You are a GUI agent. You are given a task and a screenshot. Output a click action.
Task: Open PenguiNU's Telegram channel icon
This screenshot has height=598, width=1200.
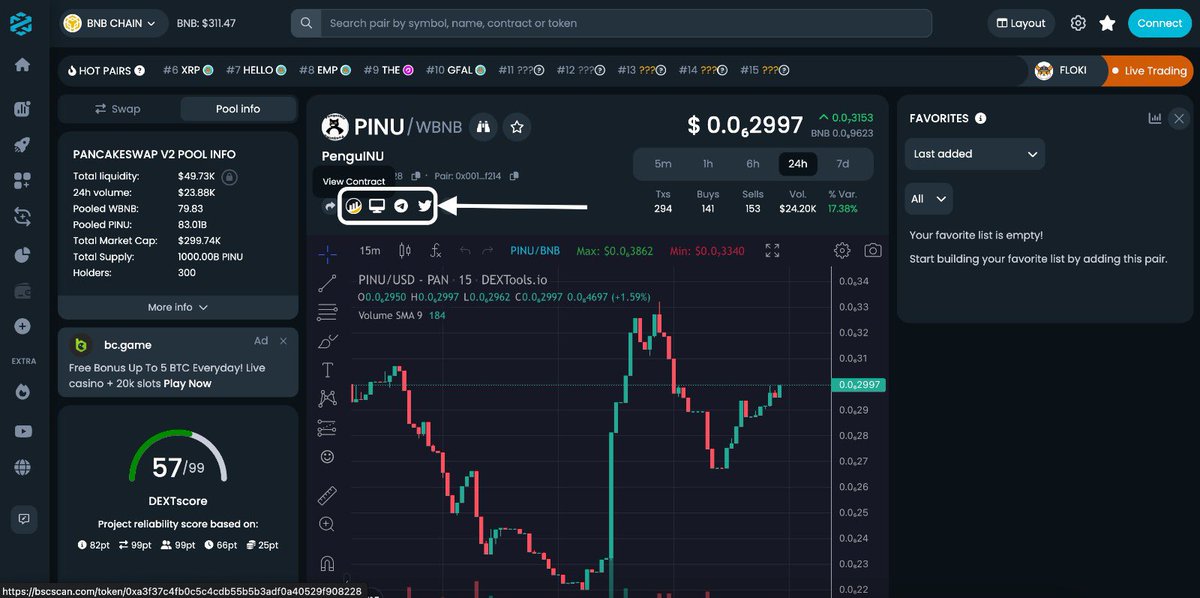coord(401,206)
